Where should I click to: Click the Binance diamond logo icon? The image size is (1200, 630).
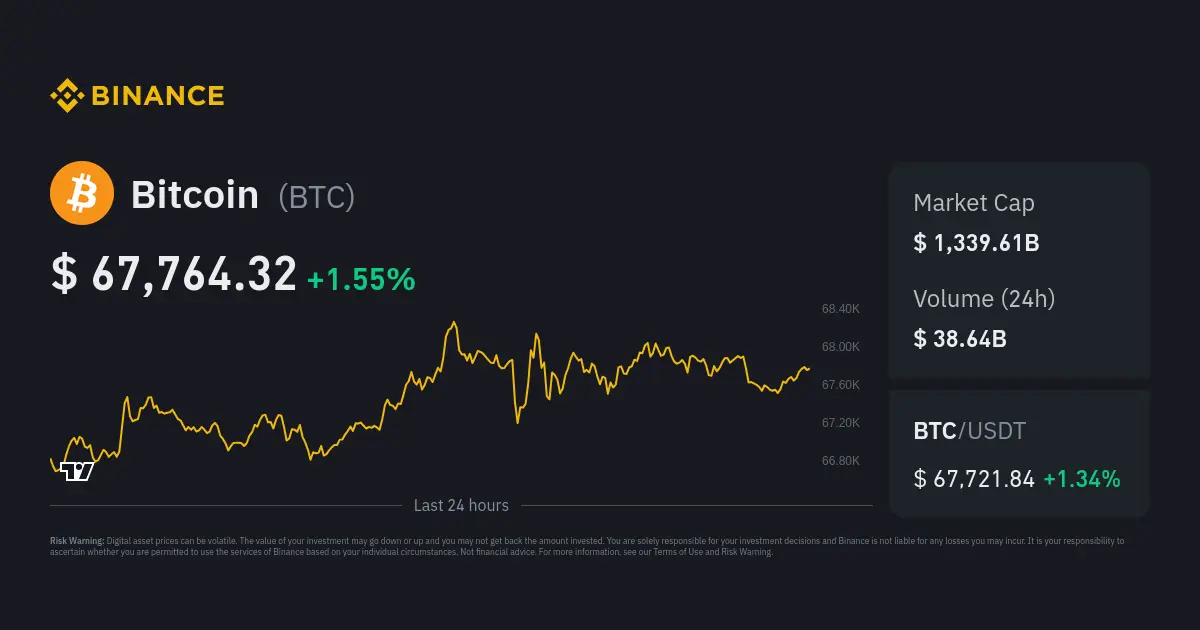click(67, 96)
